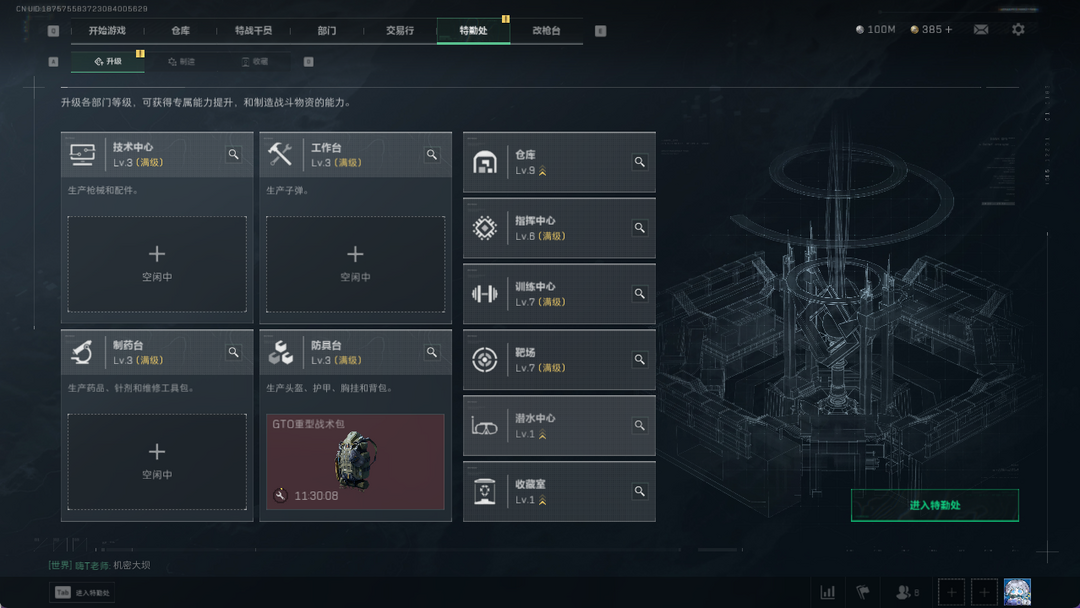This screenshot has width=1080, height=608.
Task: Open the mail envelope icon
Action: point(981,30)
